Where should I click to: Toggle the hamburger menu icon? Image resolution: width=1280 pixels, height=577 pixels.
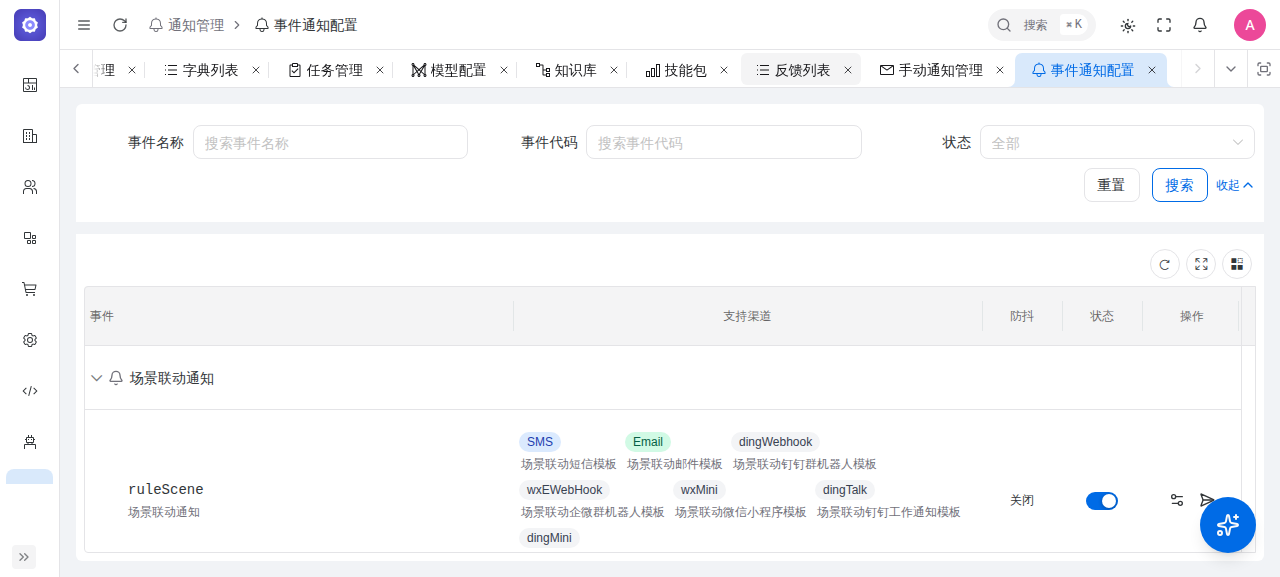[x=84, y=25]
